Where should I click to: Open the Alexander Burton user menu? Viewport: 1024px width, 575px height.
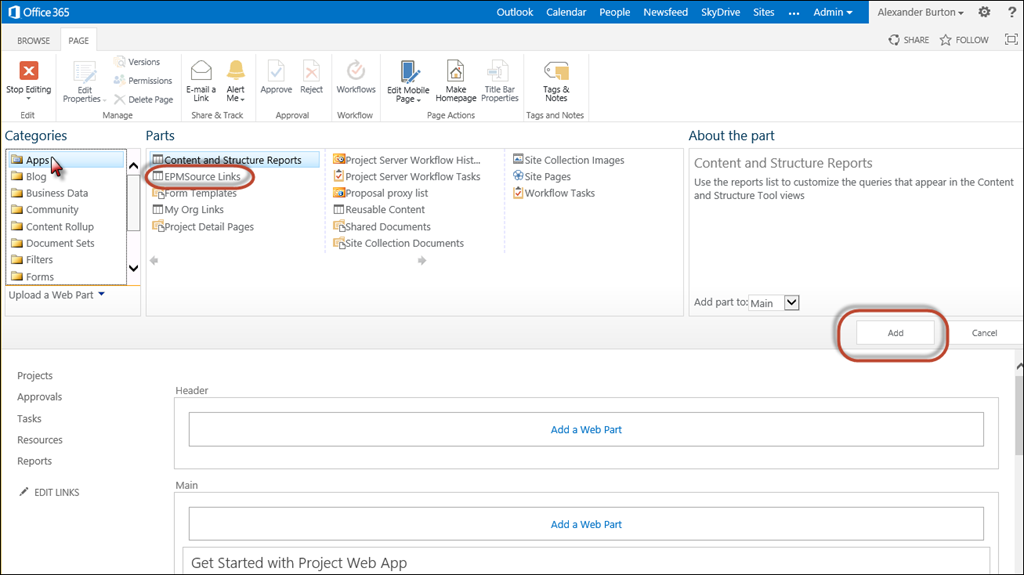pyautogui.click(x=920, y=12)
